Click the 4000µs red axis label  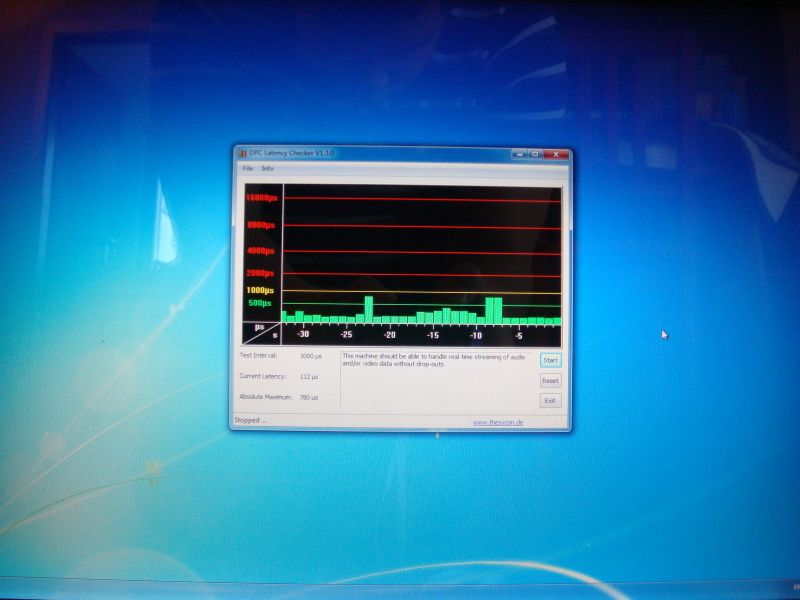point(261,251)
